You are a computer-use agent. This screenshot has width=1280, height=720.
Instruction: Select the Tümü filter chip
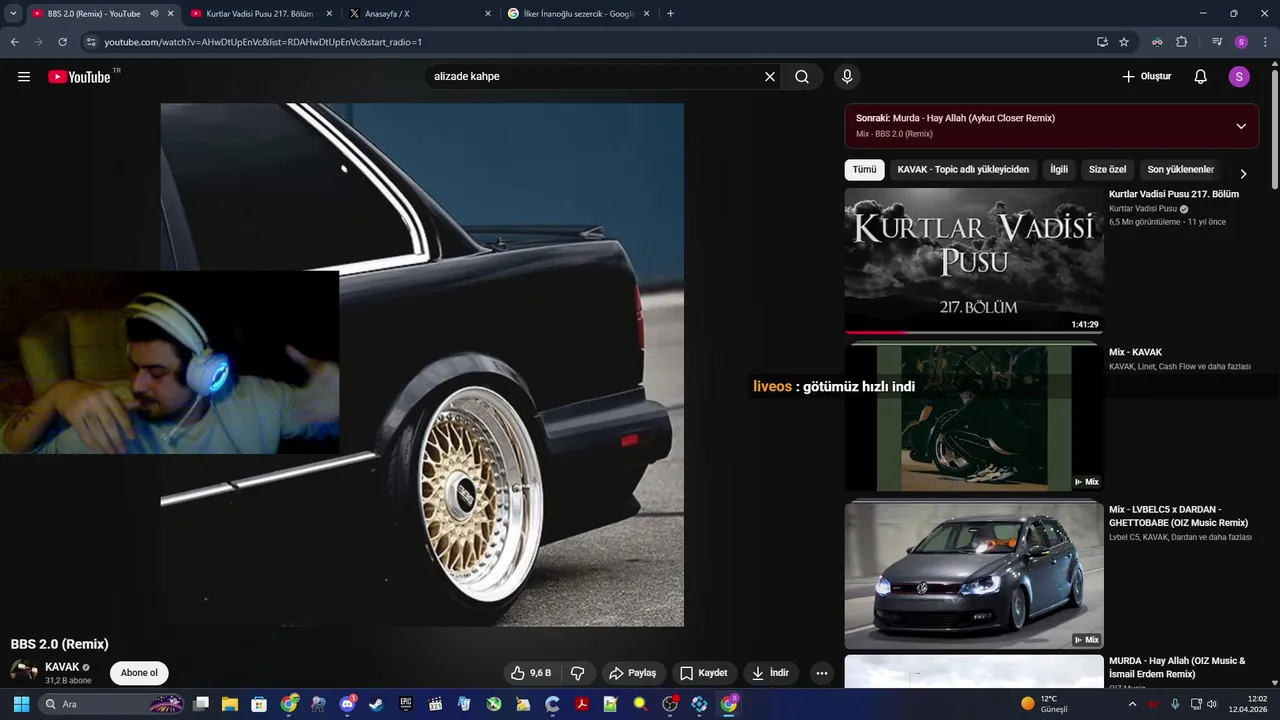864,170
